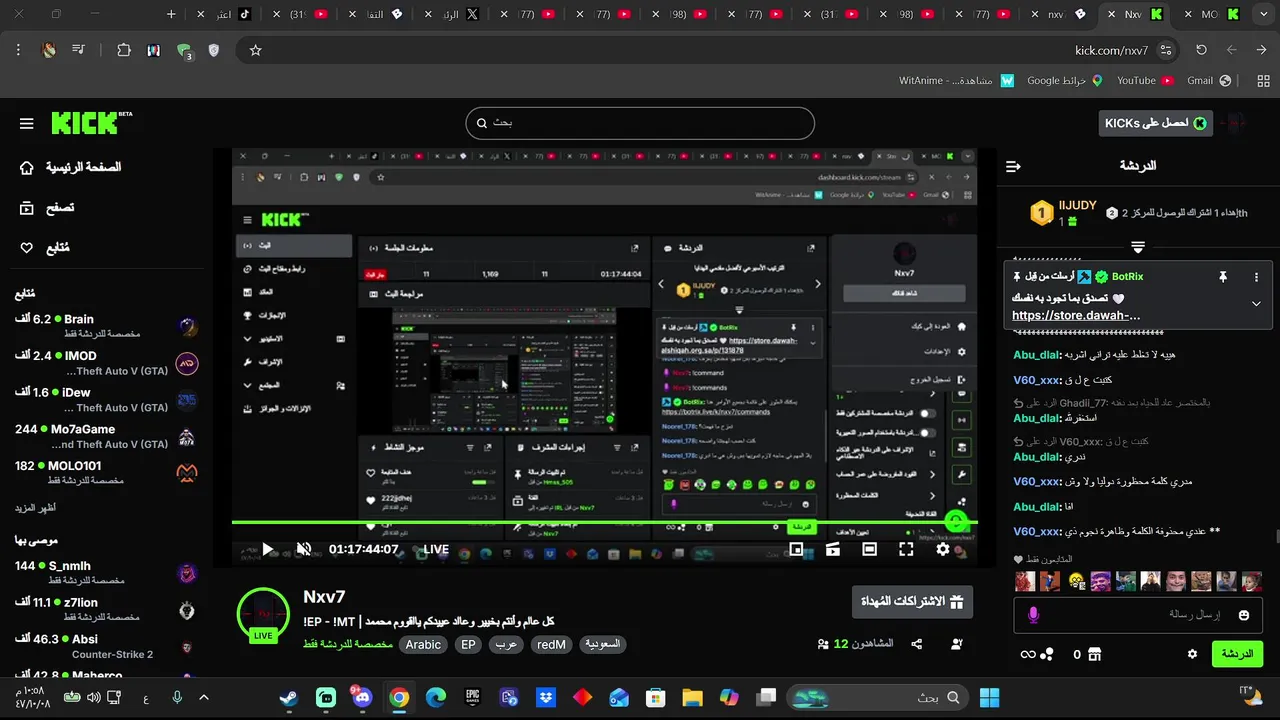Click the Windows Start button
1280x720 pixels.
click(989, 698)
